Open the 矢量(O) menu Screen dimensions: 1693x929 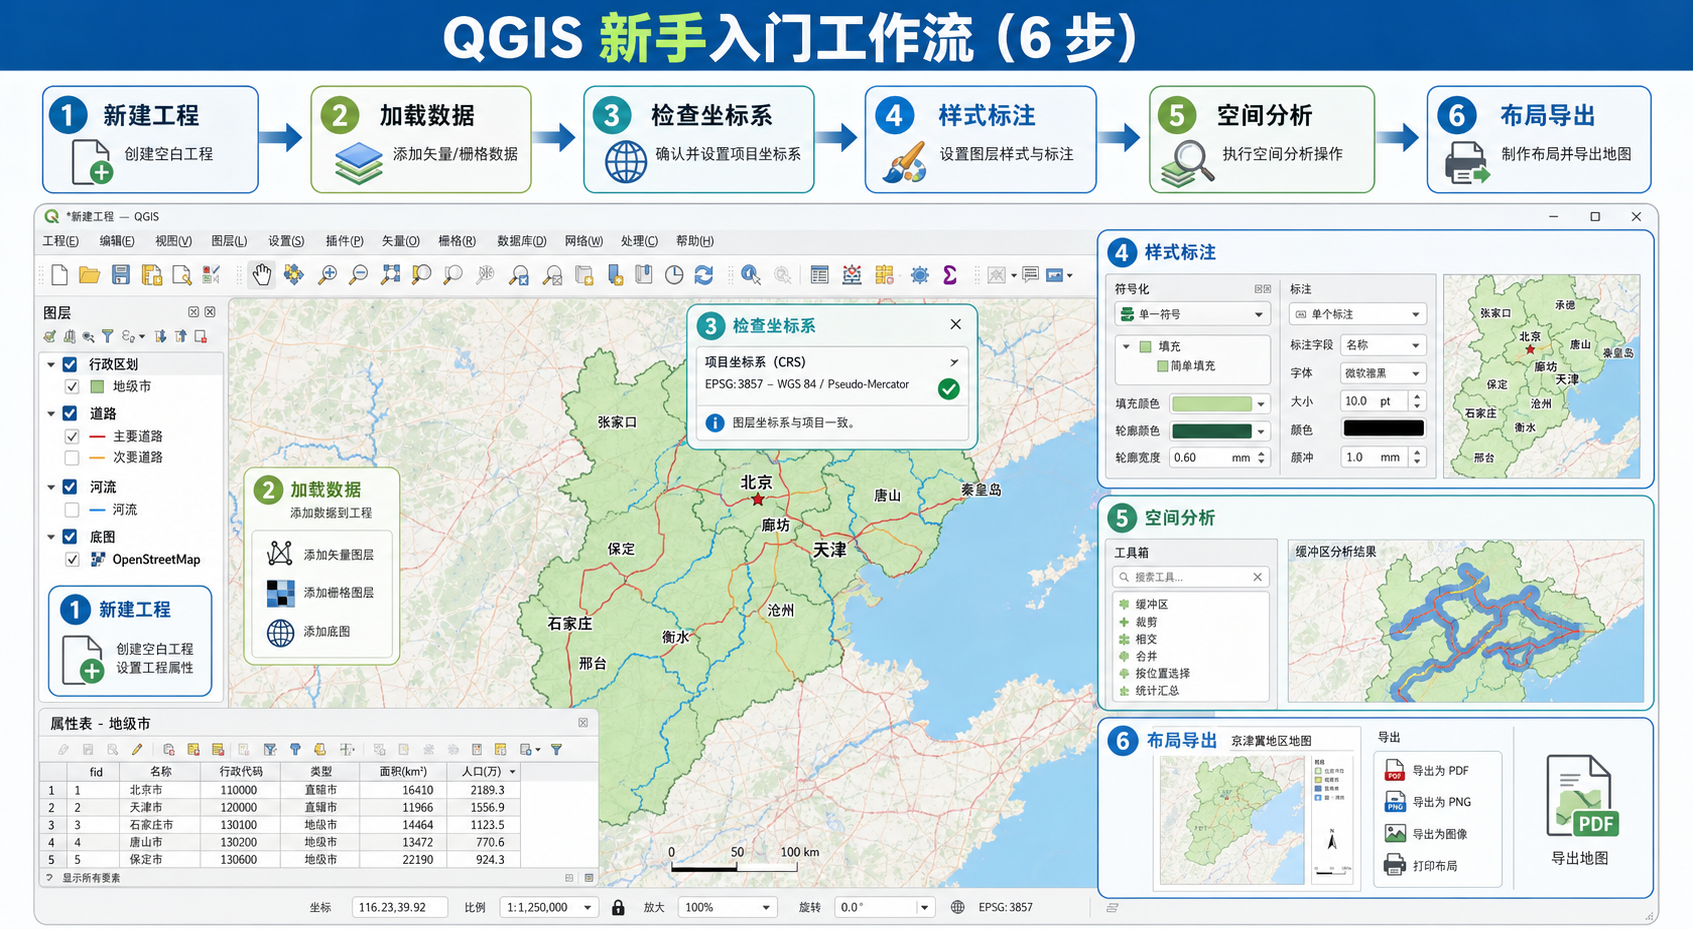pos(401,241)
